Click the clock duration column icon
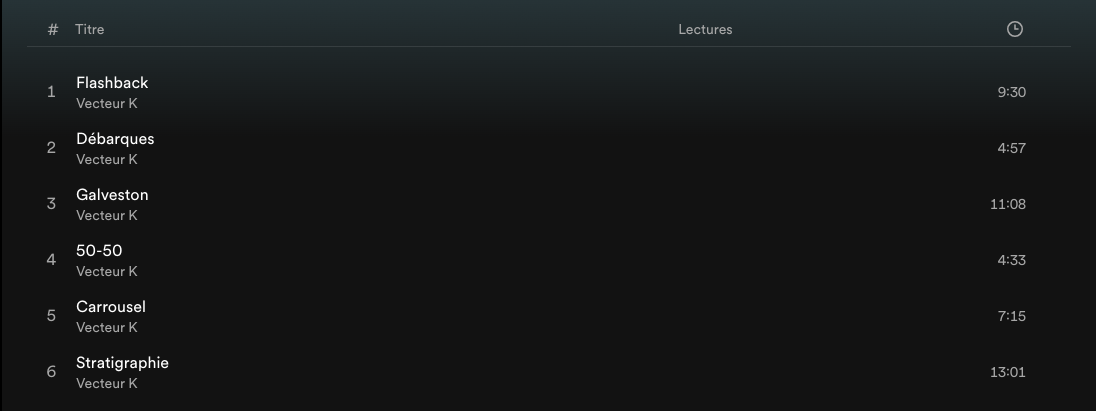 (1014, 29)
